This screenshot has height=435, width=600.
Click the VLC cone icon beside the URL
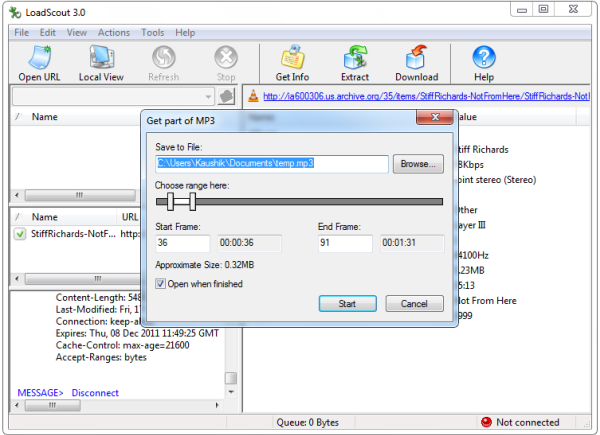click(x=253, y=96)
